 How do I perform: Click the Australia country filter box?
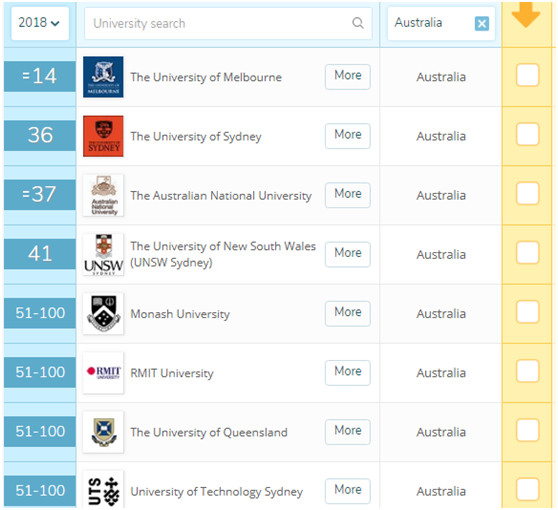441,23
